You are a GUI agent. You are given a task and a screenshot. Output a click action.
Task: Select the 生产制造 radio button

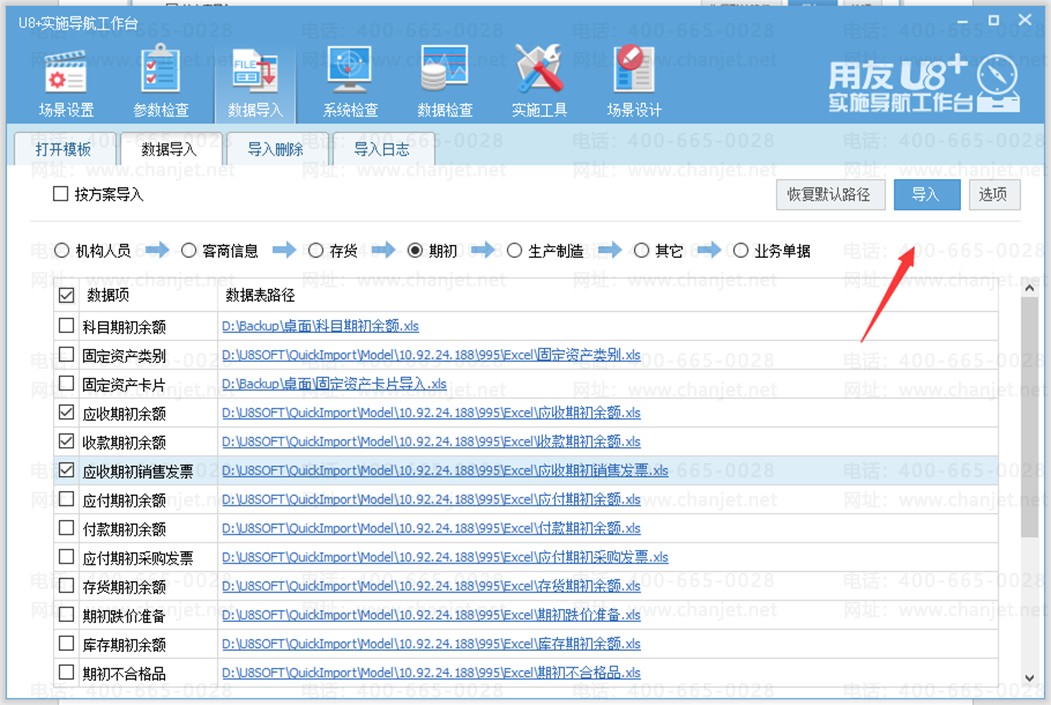(x=514, y=251)
